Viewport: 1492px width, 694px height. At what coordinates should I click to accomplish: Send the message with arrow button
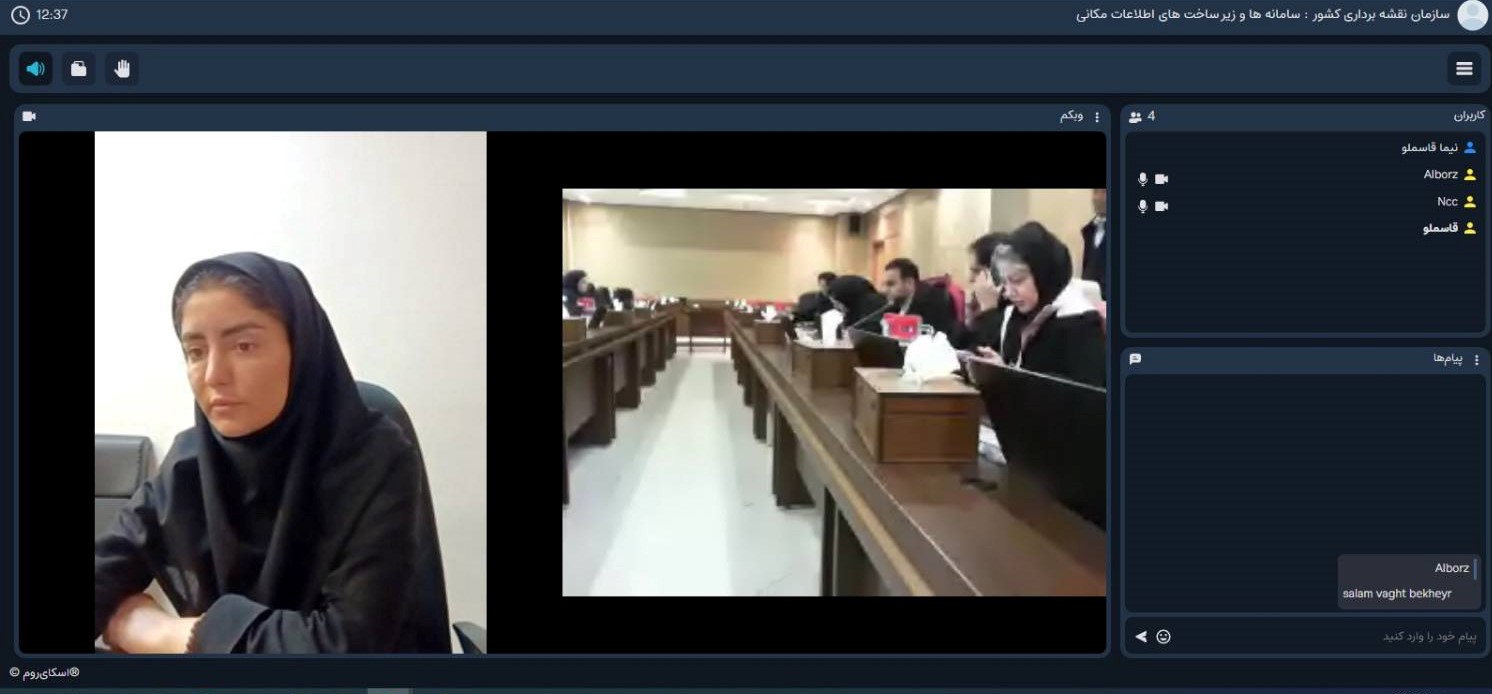(x=1141, y=637)
